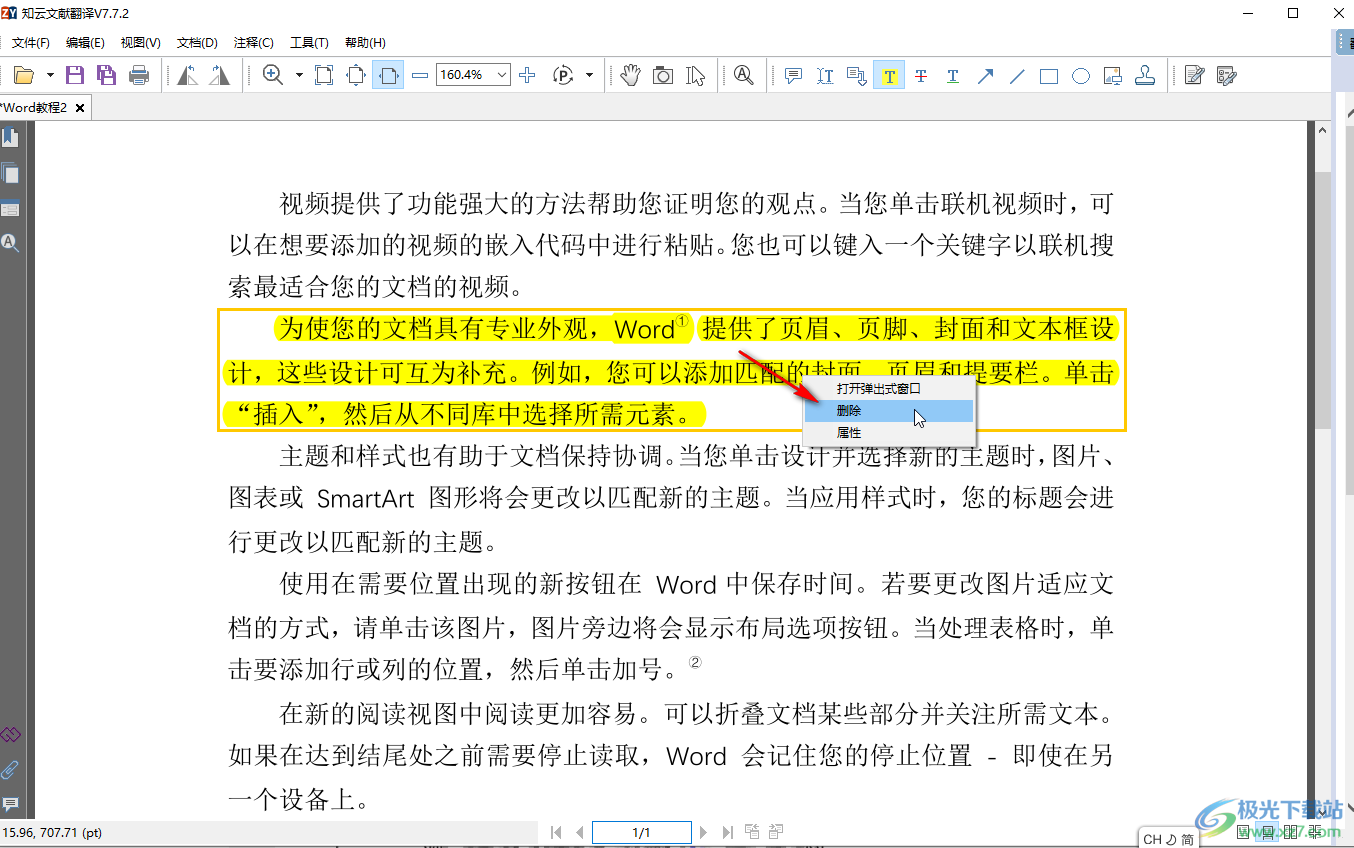
Task: Zoom out with the minus button
Action: (420, 75)
